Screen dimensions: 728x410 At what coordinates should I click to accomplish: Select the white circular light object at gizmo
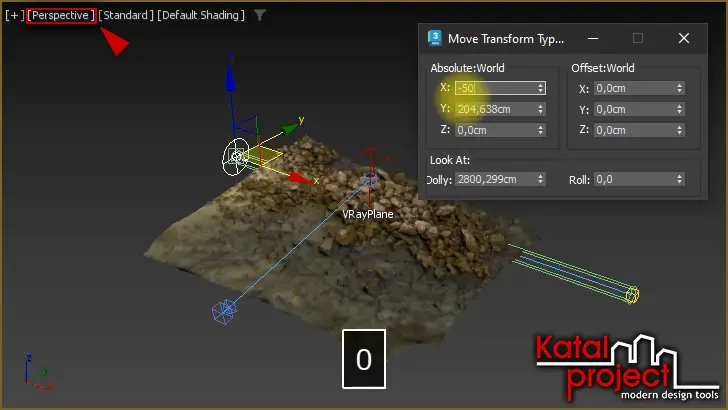236,157
